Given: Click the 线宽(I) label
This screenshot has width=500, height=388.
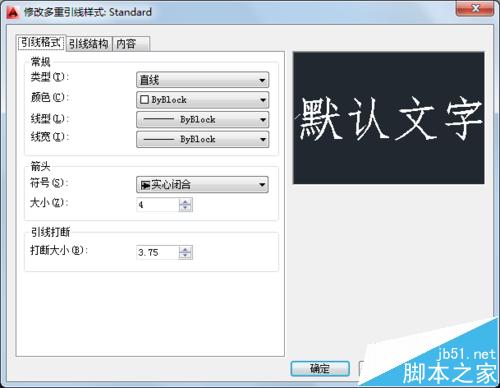Looking at the screenshot, I should tap(49, 137).
